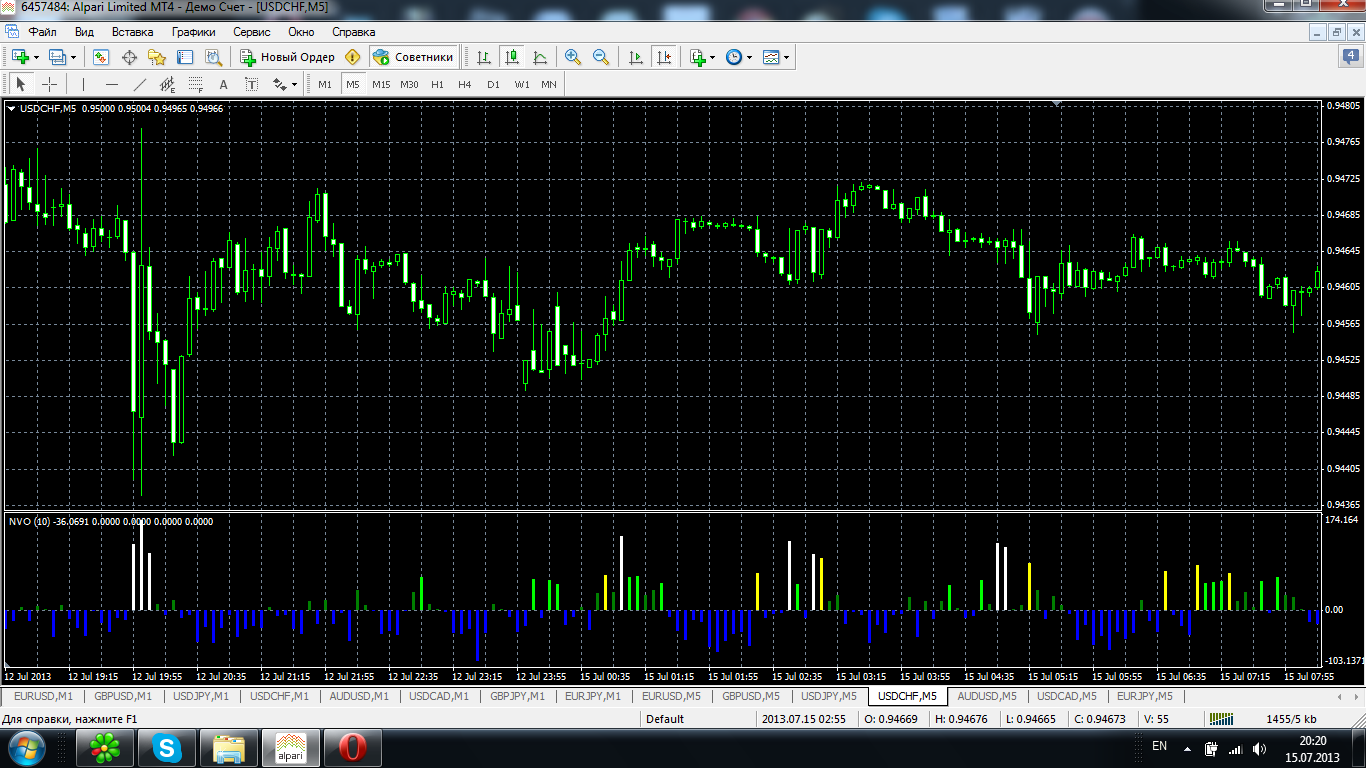Select the MN timeframe button
Image resolution: width=1366 pixels, height=768 pixels.
pyautogui.click(x=549, y=84)
